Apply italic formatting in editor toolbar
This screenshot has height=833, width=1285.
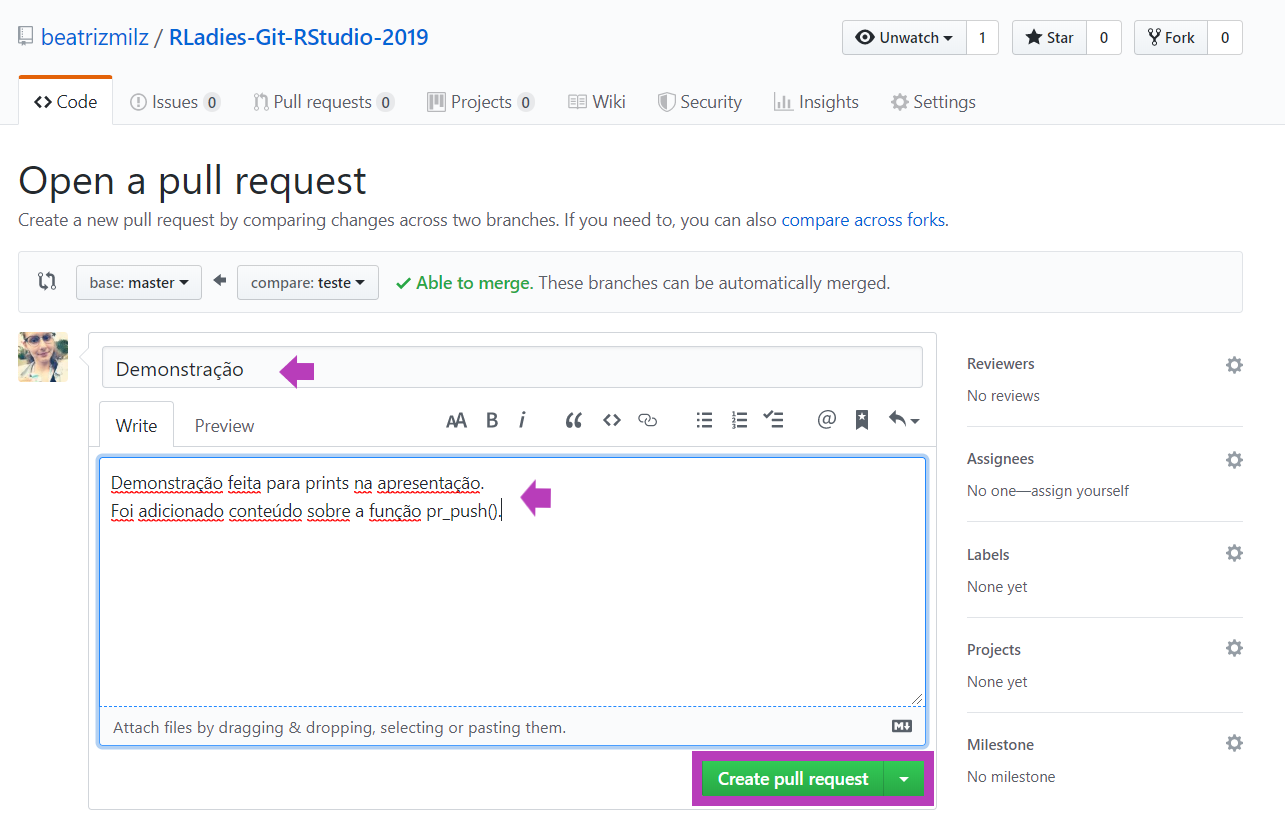[522, 421]
